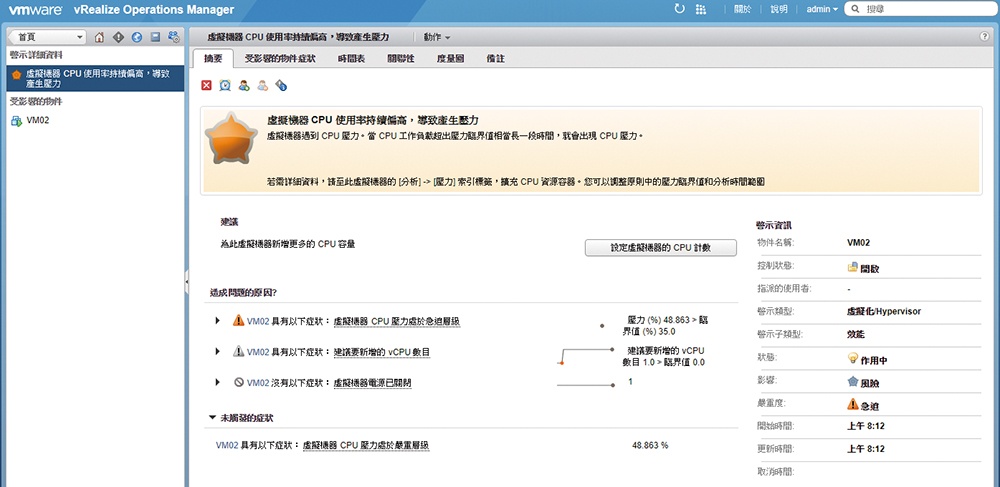Open the Alerts diamond icon in the left toolbar
Viewport: 1000px width, 487px height.
click(118, 37)
